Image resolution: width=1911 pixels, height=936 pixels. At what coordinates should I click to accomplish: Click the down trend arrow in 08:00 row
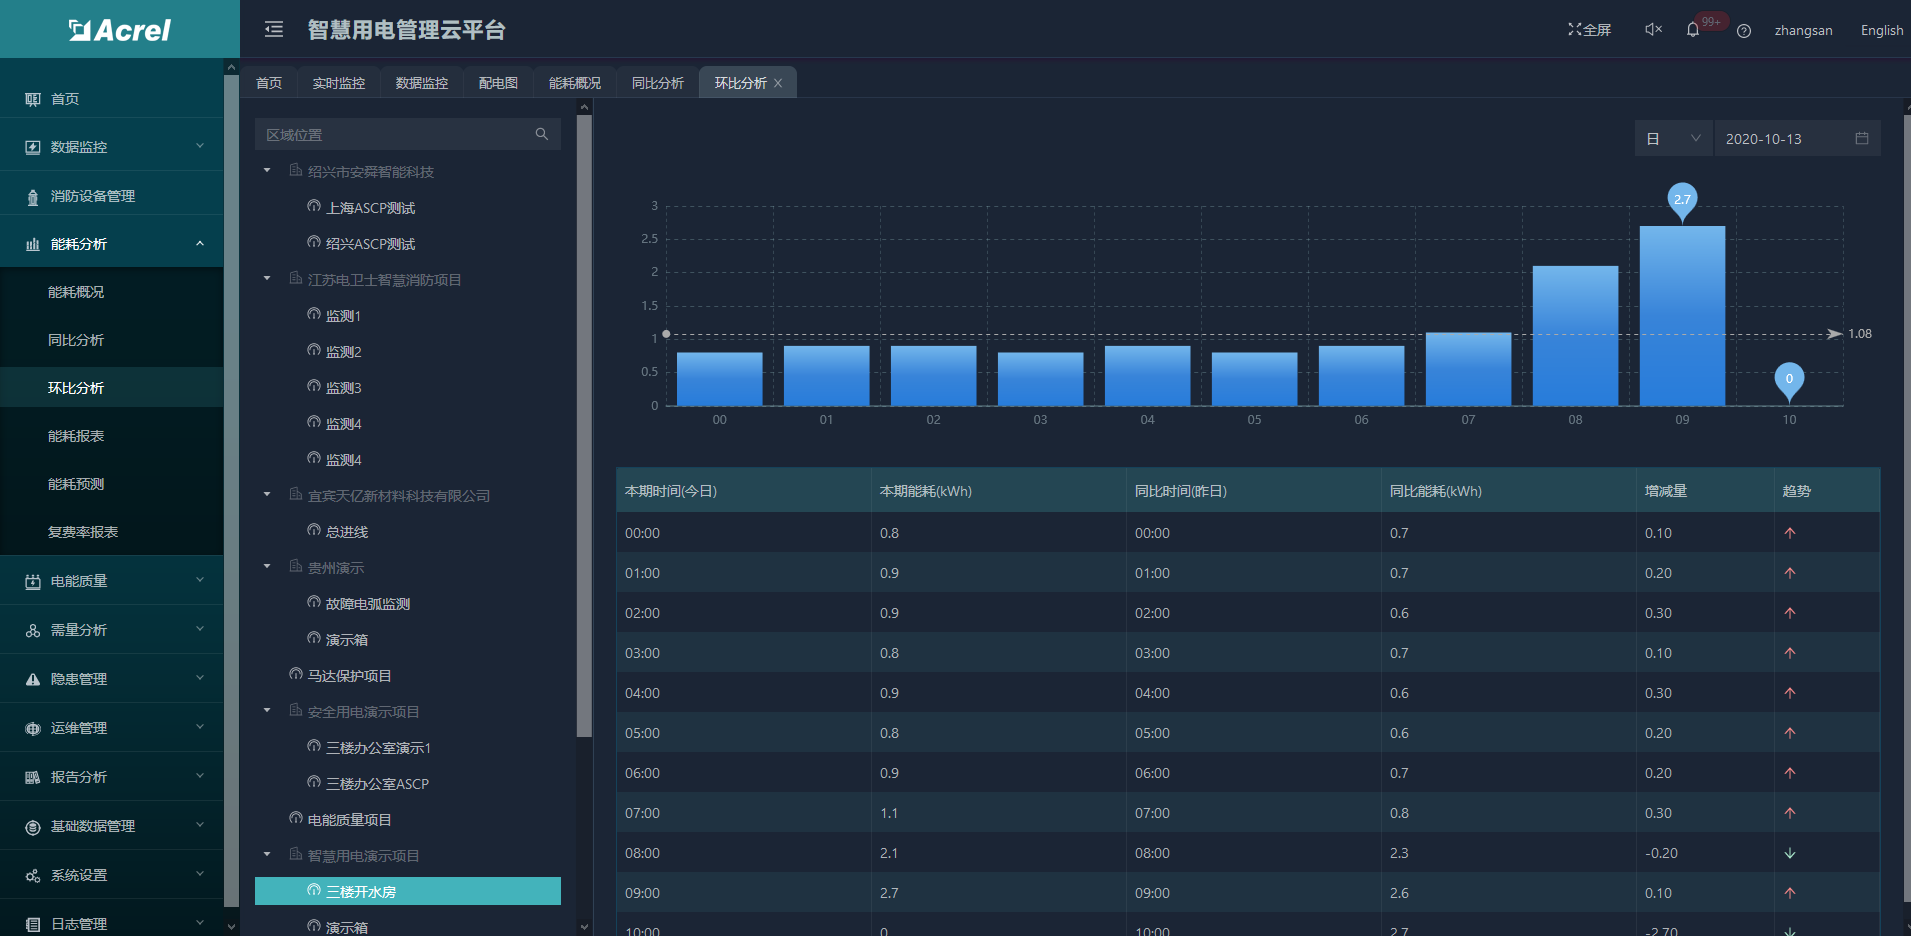1790,853
